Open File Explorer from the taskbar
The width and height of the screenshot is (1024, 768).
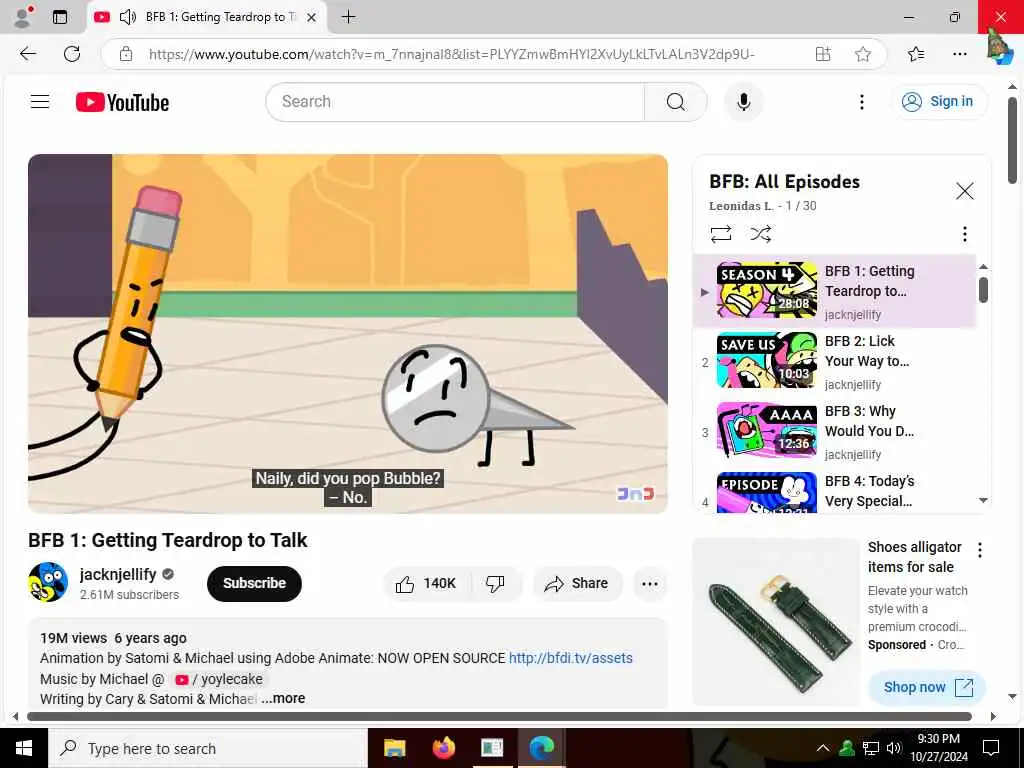[x=394, y=748]
